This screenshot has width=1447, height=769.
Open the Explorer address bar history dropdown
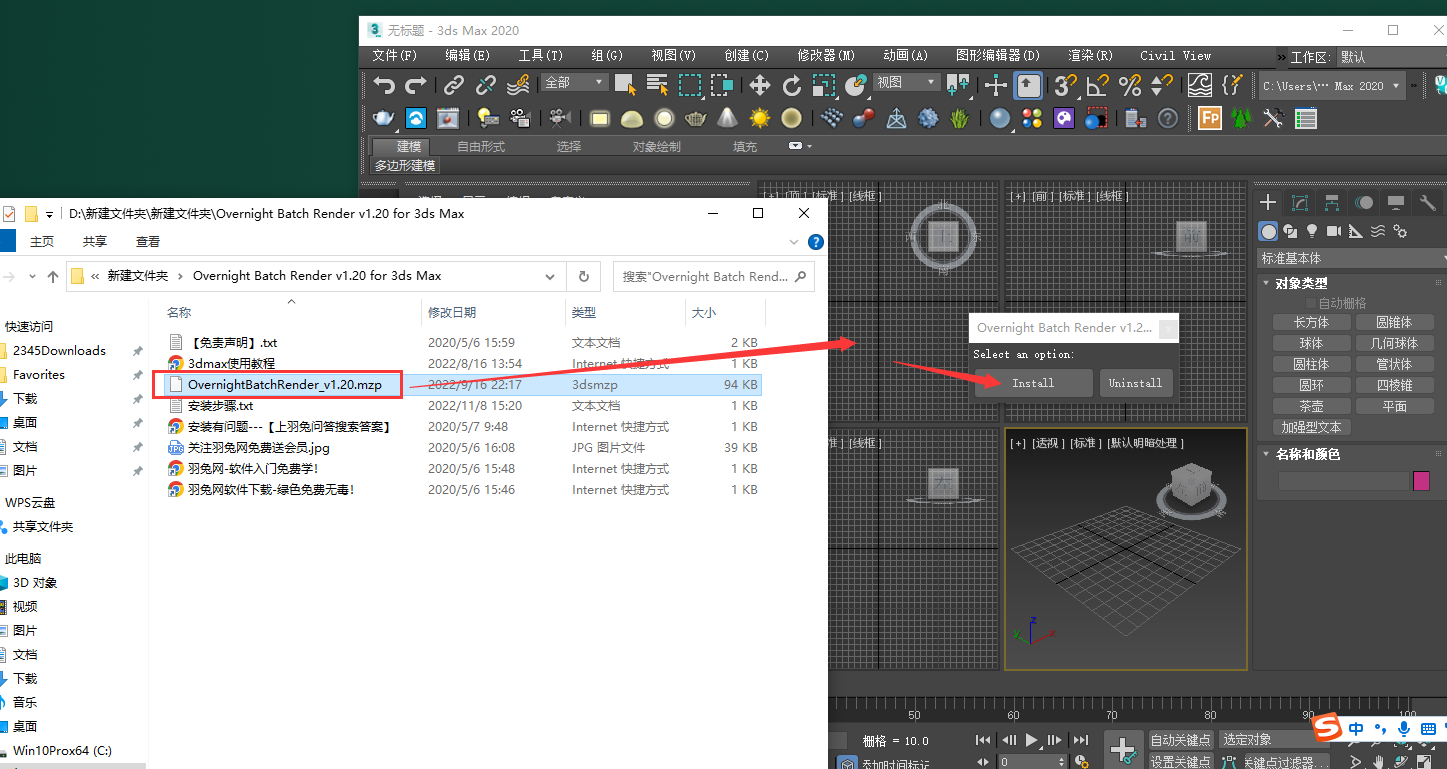(x=550, y=276)
